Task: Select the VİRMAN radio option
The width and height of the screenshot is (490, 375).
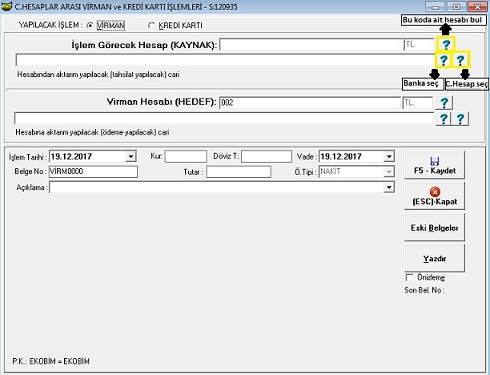Action: pos(90,25)
